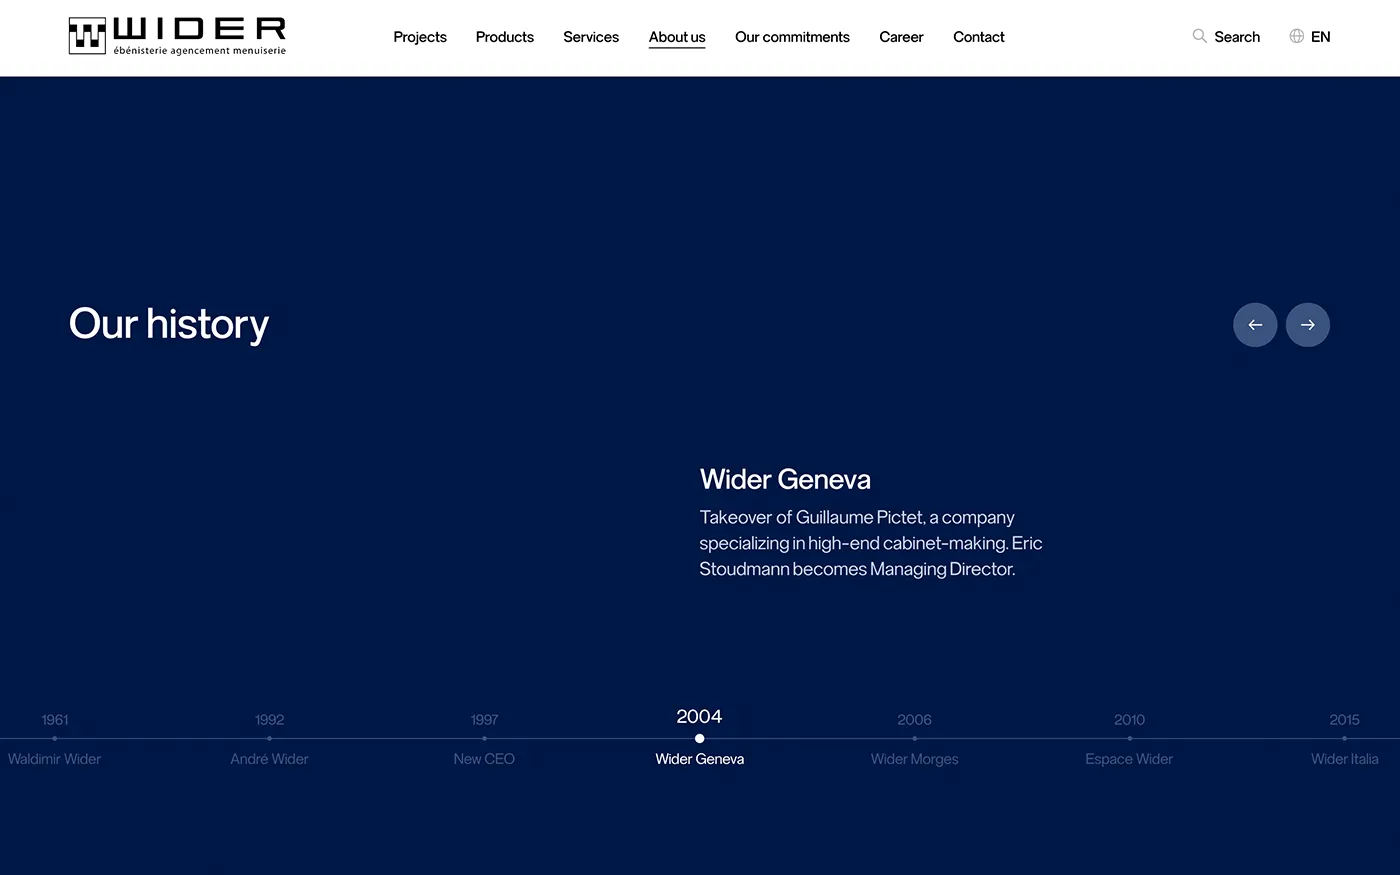1400x875 pixels.
Task: Click the globe language icon
Action: coord(1296,36)
